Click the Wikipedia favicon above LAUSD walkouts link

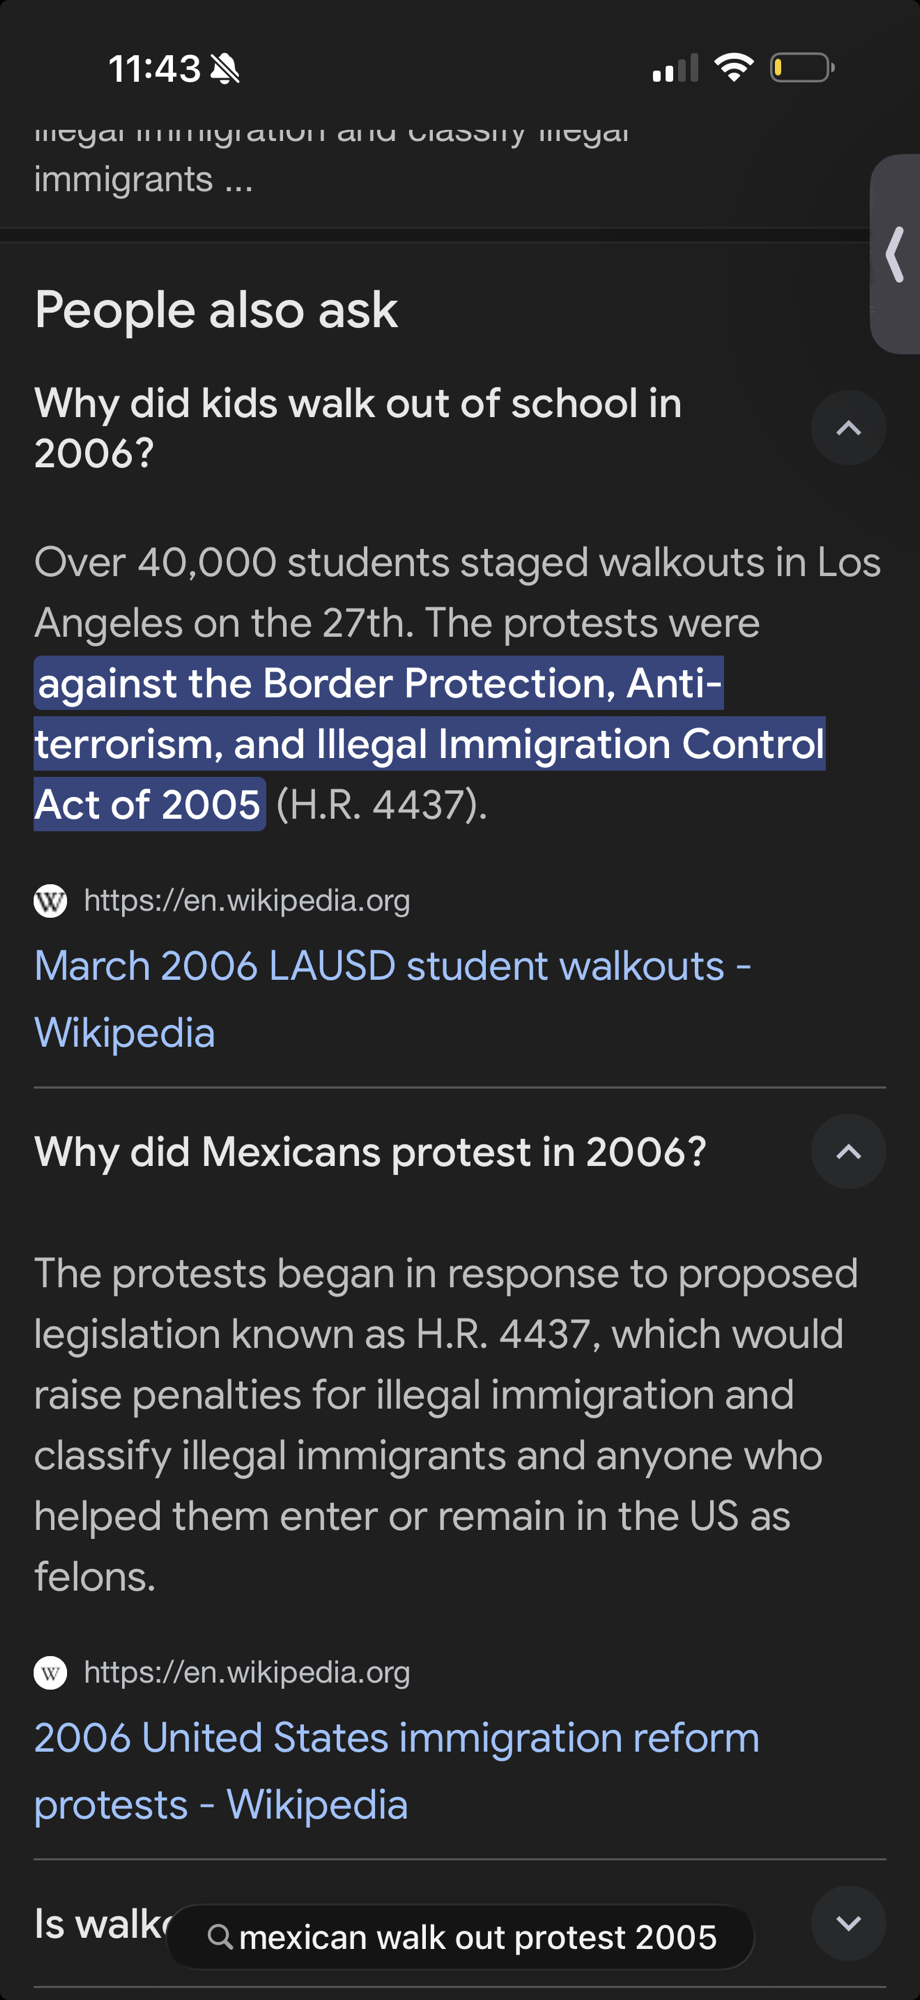pyautogui.click(x=51, y=901)
